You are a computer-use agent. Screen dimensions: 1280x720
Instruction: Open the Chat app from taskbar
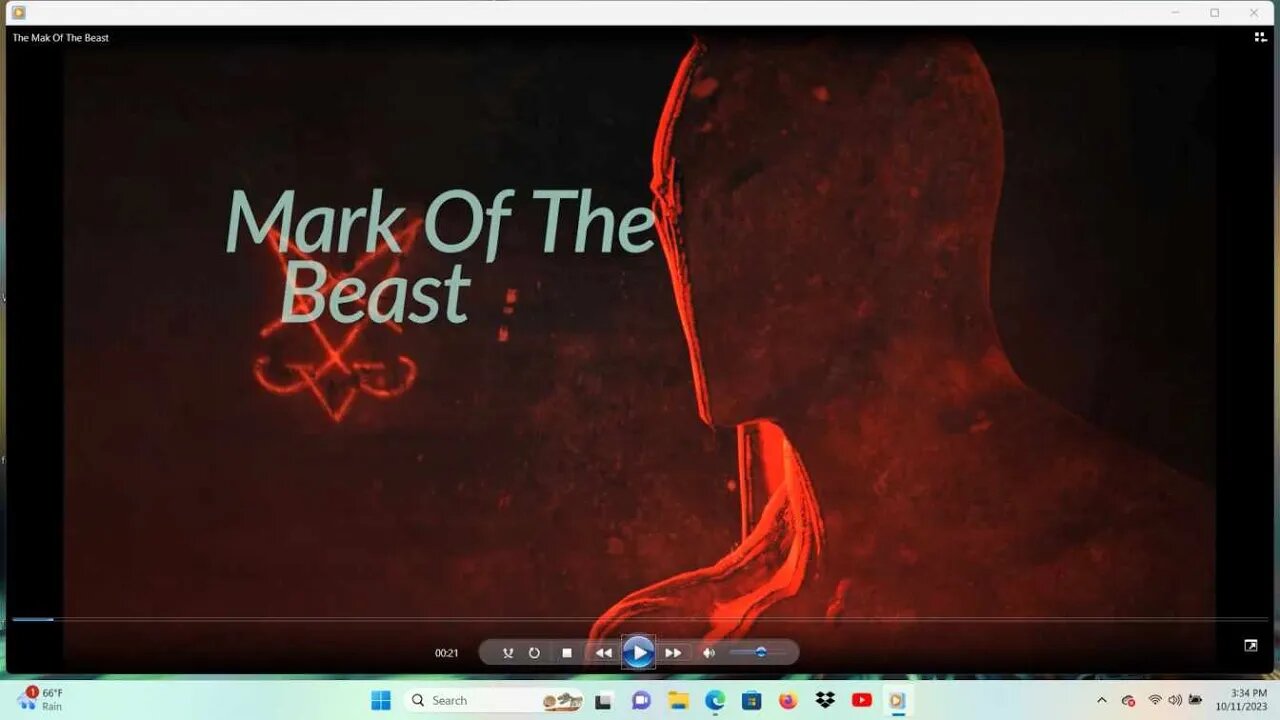[641, 700]
